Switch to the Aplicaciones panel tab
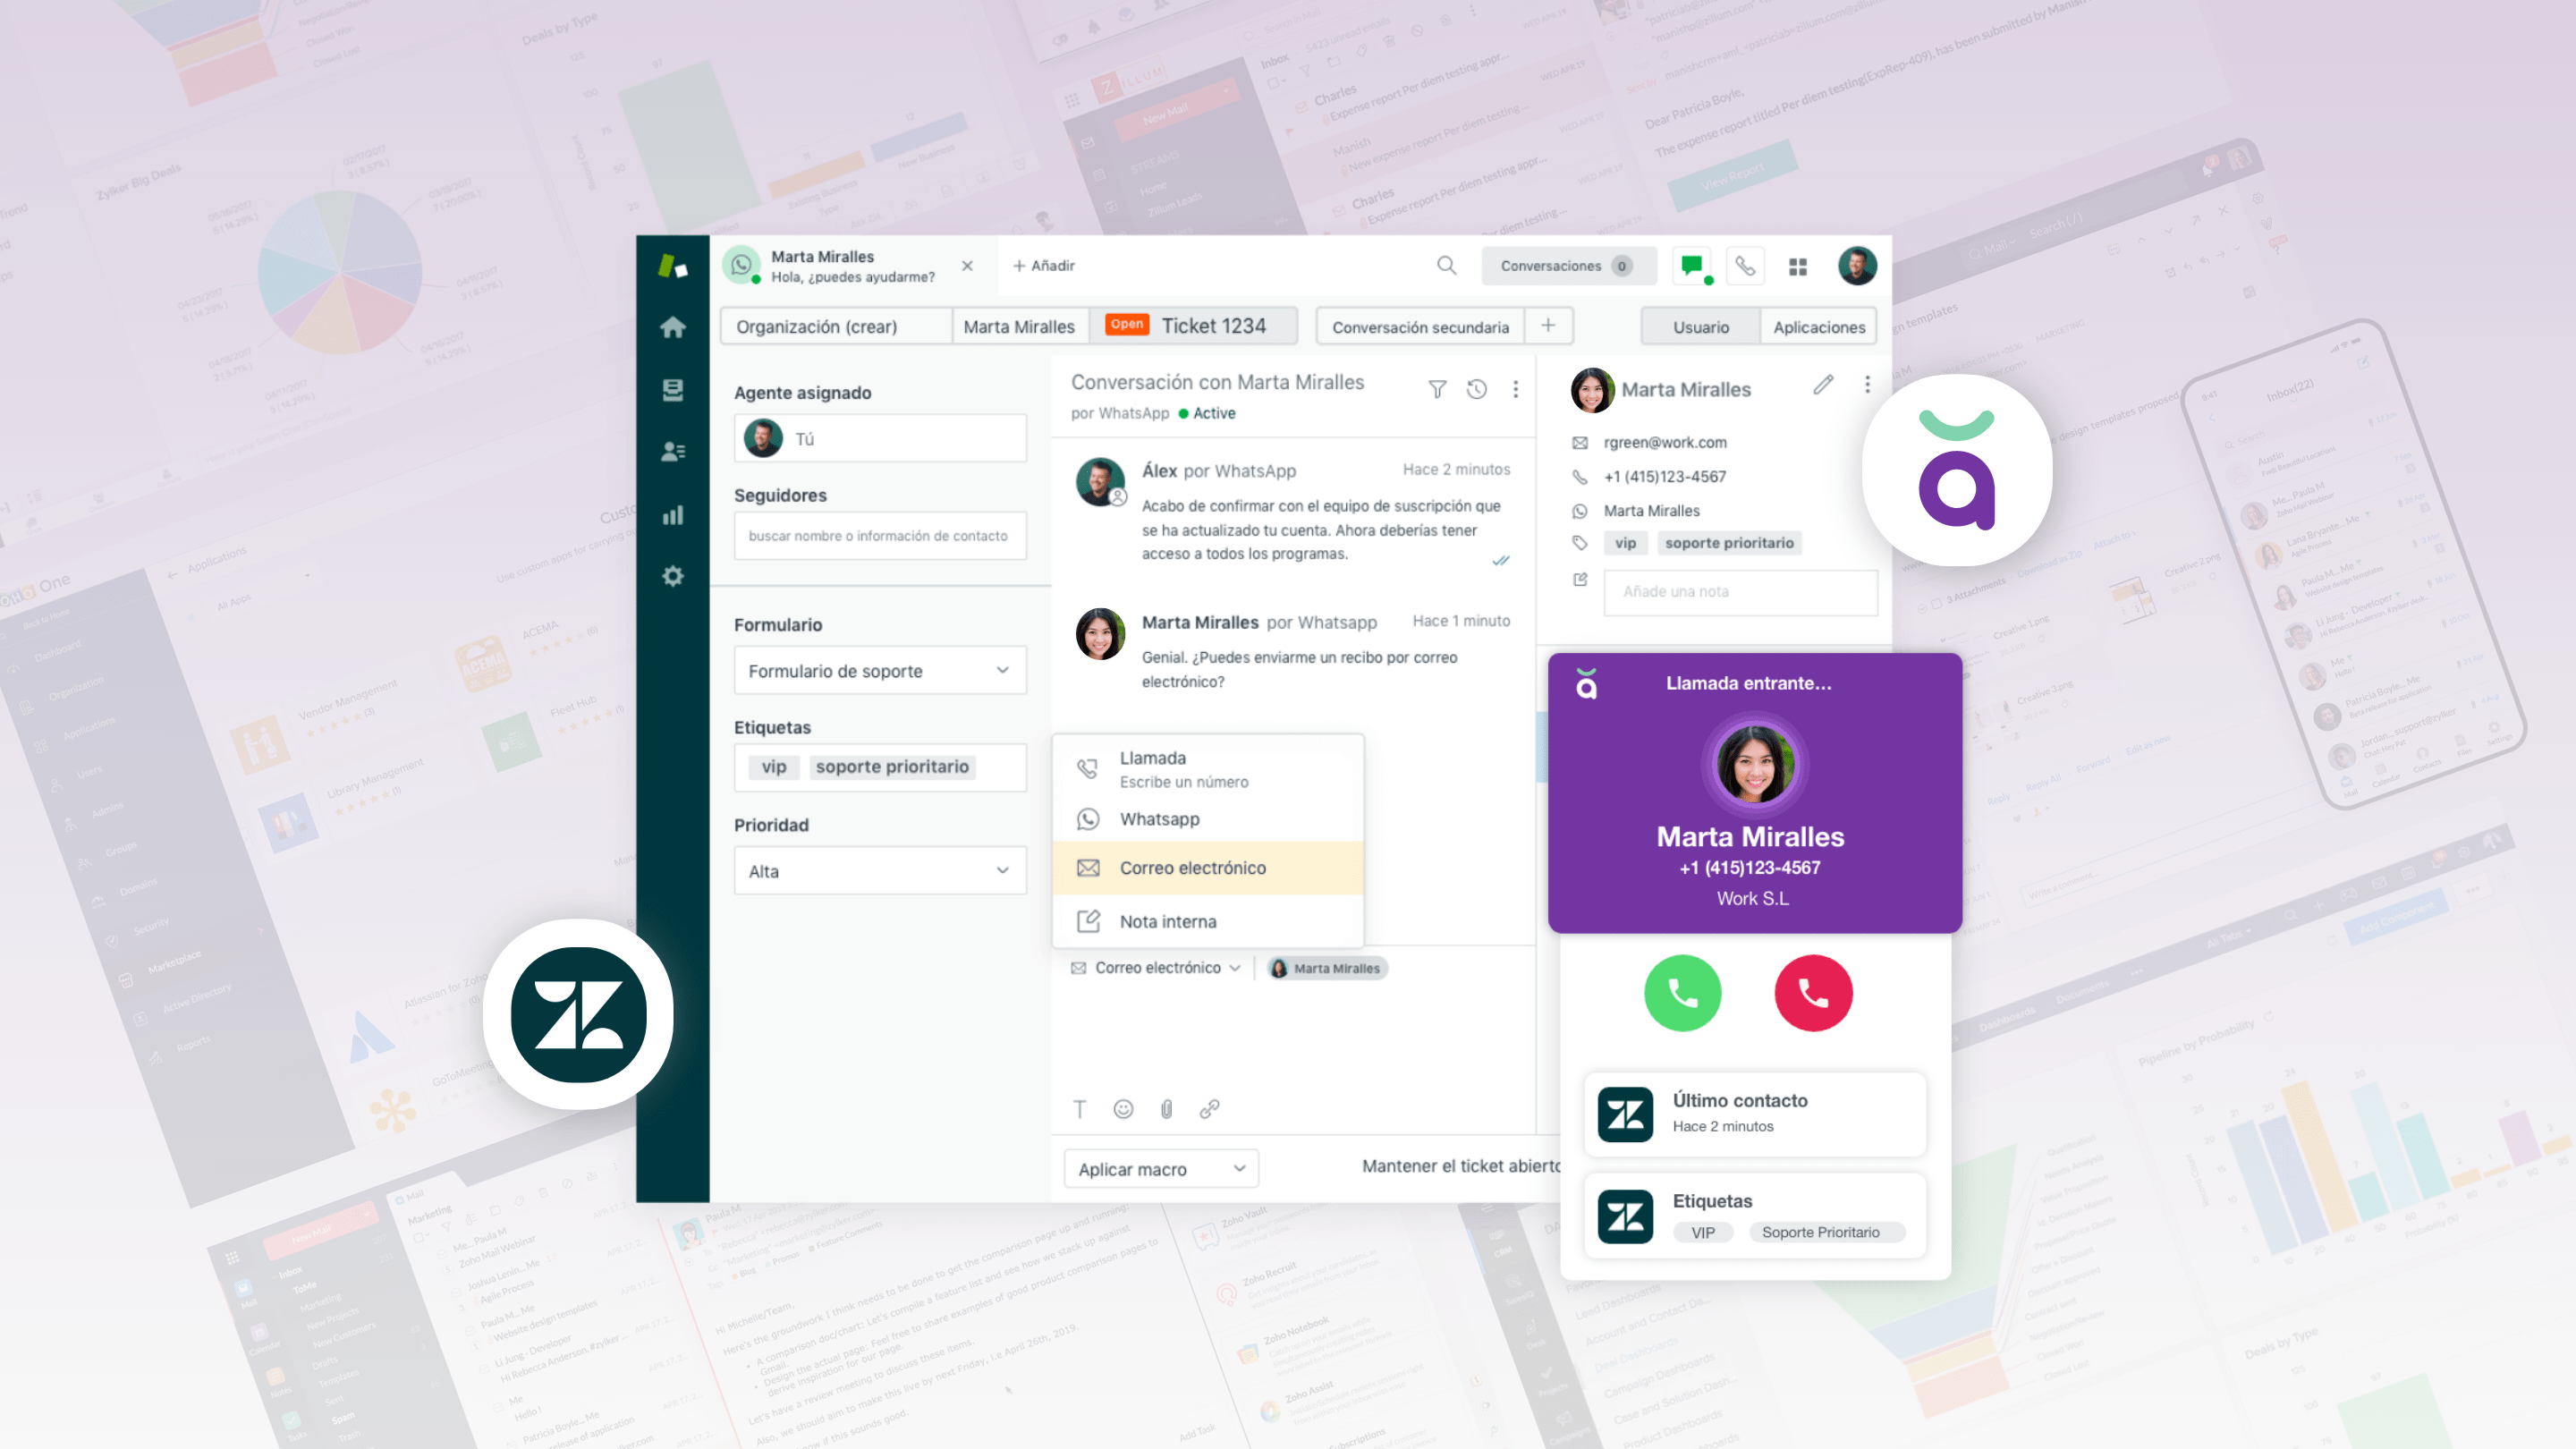Viewport: 2576px width, 1449px height. [1818, 327]
